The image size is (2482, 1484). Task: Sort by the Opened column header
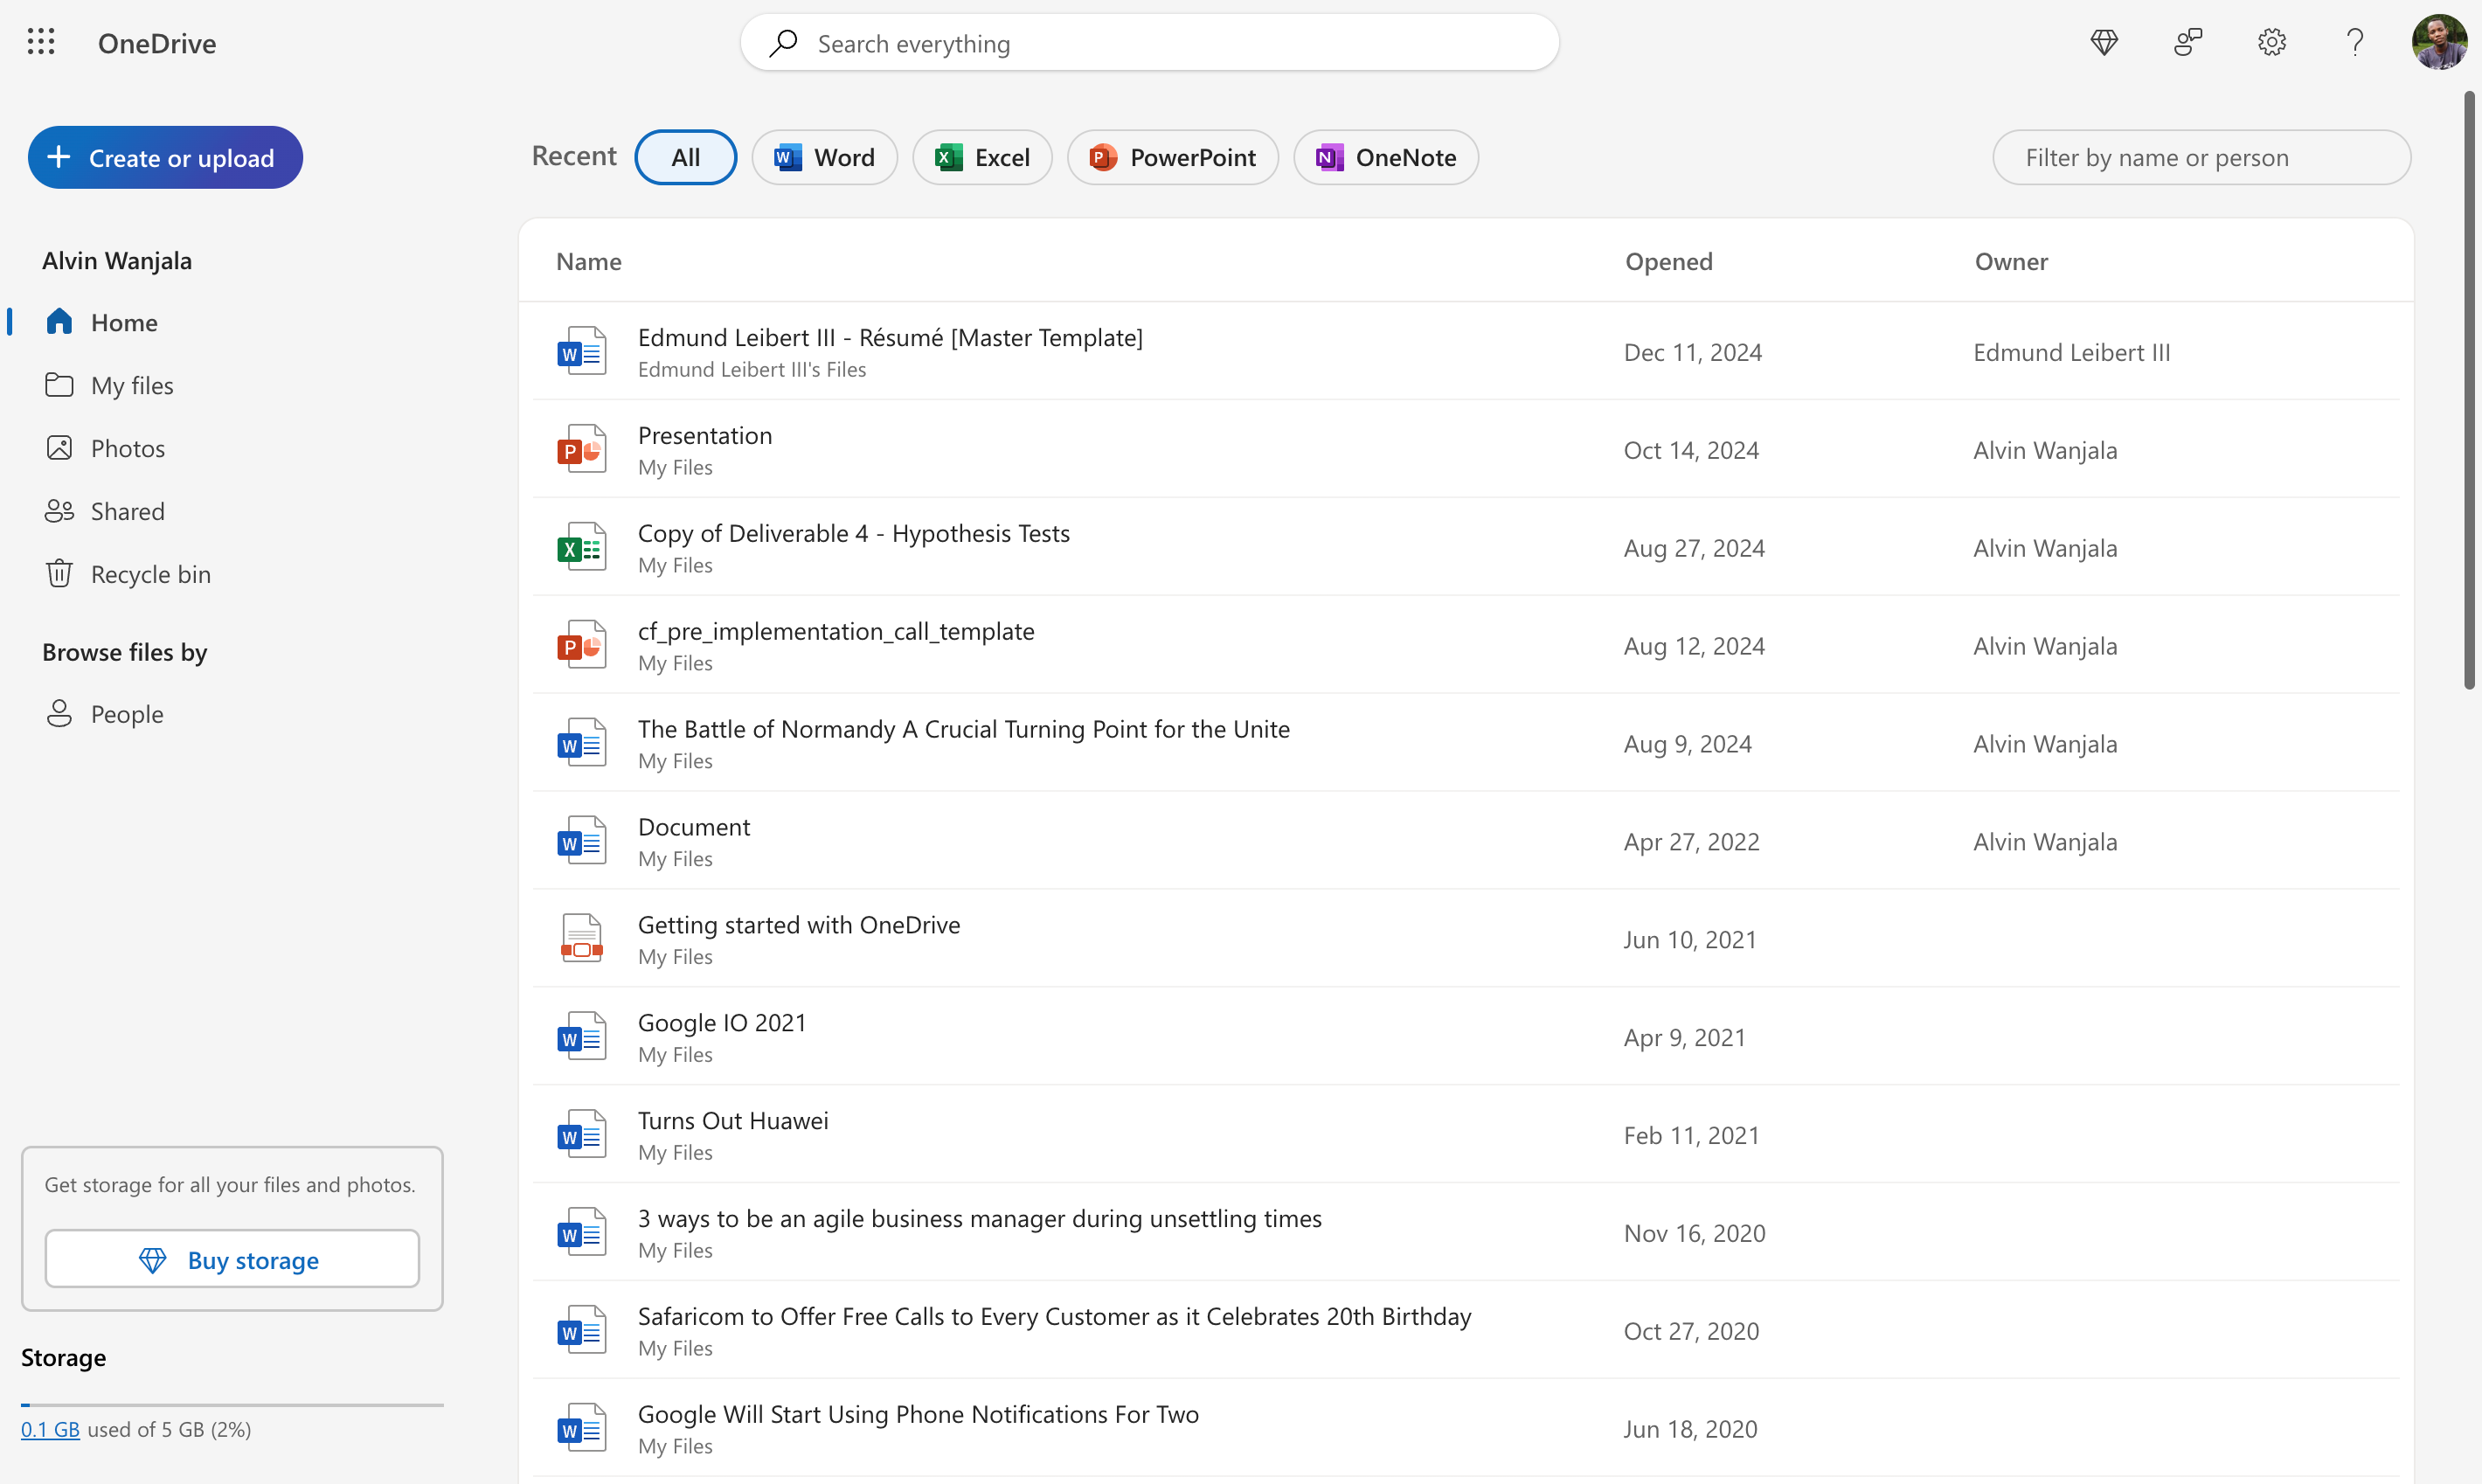tap(1668, 261)
